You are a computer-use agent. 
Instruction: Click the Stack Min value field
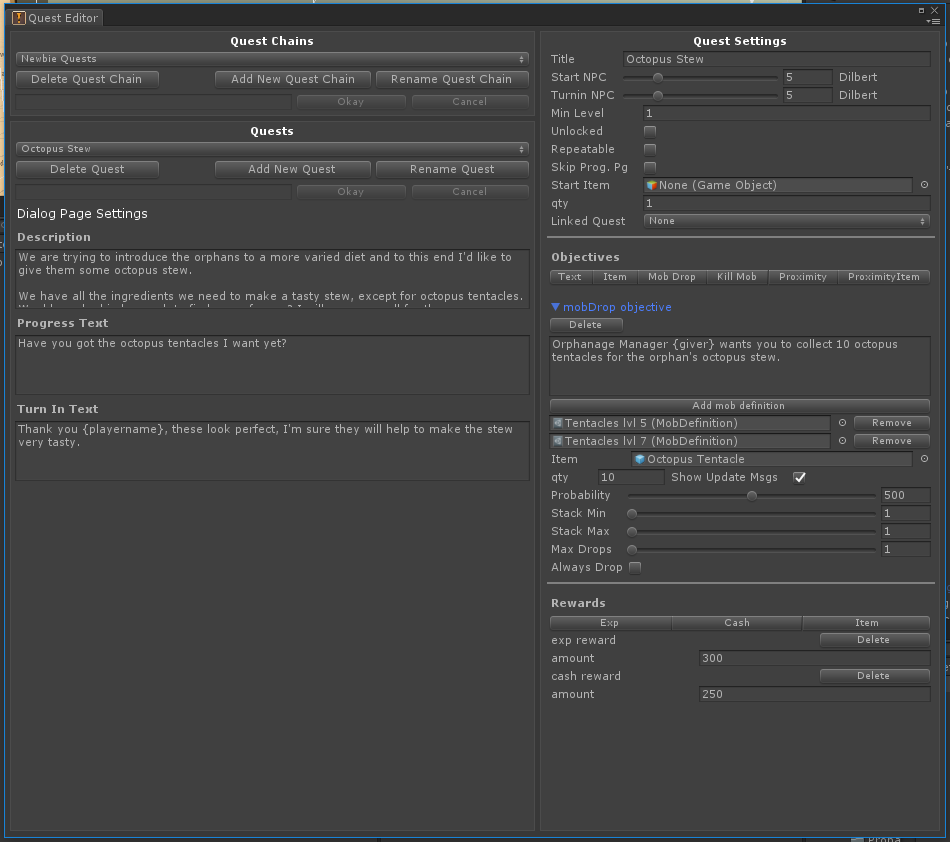click(906, 514)
